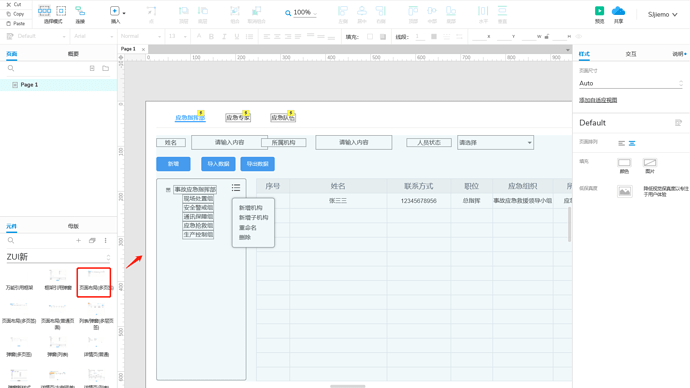Open the Normal font weight dropdown
This screenshot has width=690, height=388.
click(x=141, y=37)
